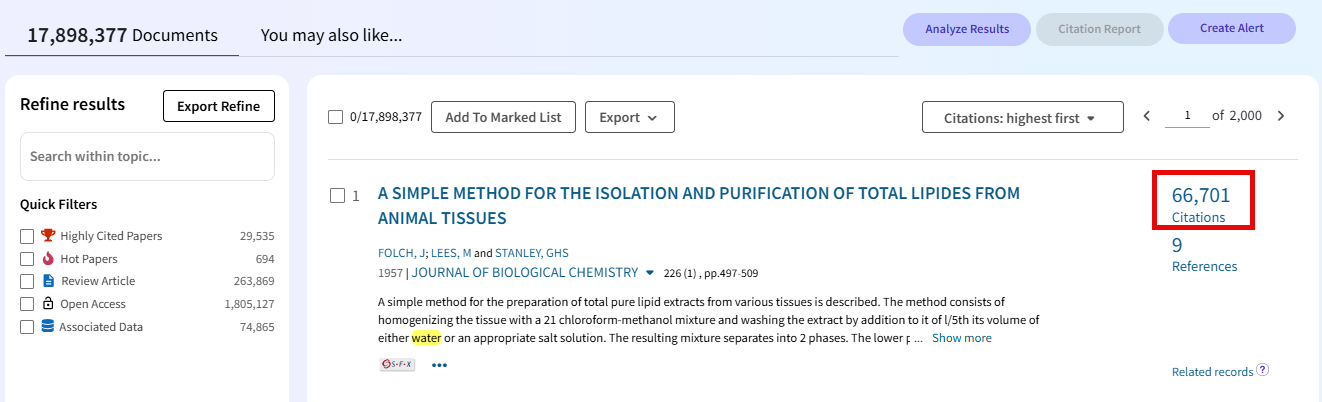Click the Analyze Results button
1322x402 pixels.
point(966,29)
